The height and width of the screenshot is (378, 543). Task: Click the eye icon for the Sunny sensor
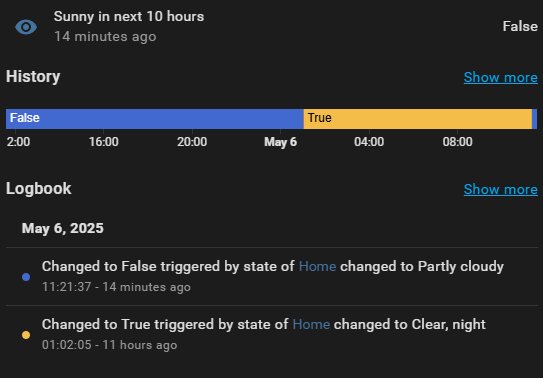point(26,27)
